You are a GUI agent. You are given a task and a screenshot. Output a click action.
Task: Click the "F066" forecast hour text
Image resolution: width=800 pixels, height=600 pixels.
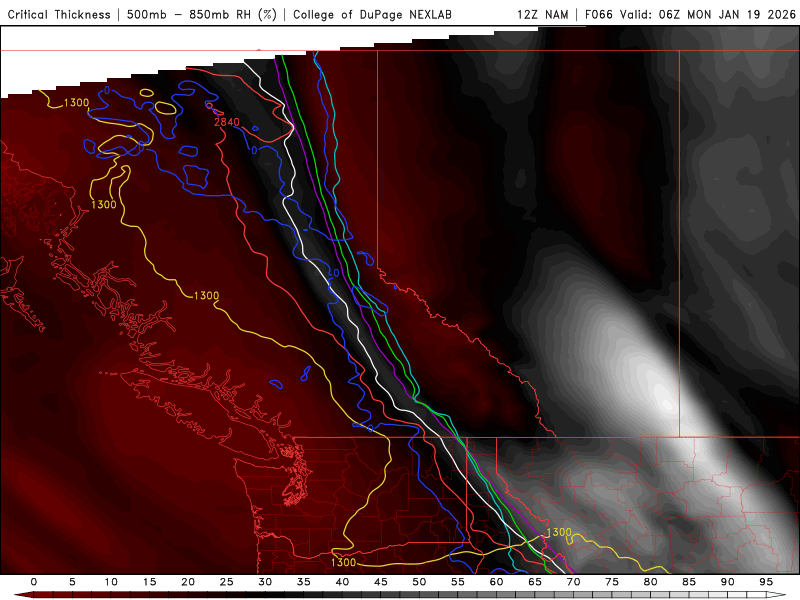(x=598, y=15)
